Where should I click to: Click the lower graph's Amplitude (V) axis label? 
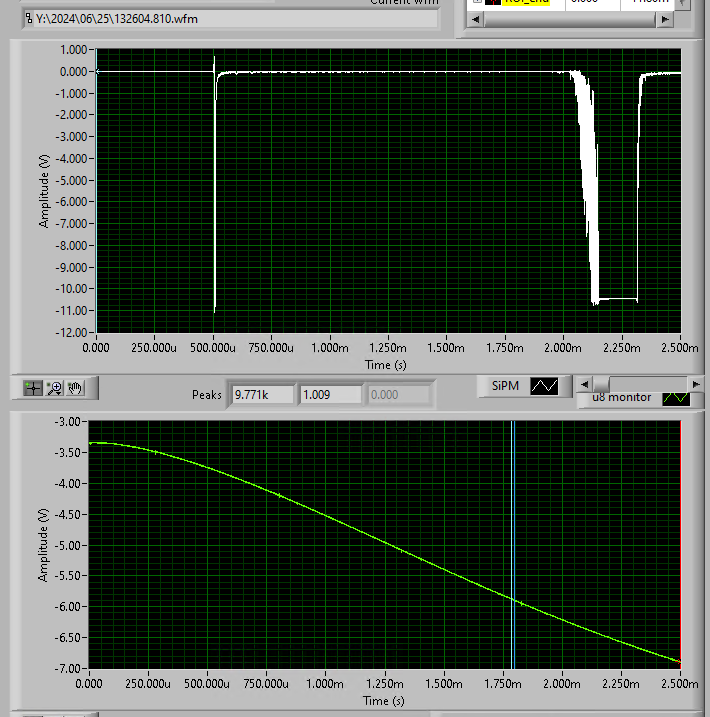[x=43, y=545]
